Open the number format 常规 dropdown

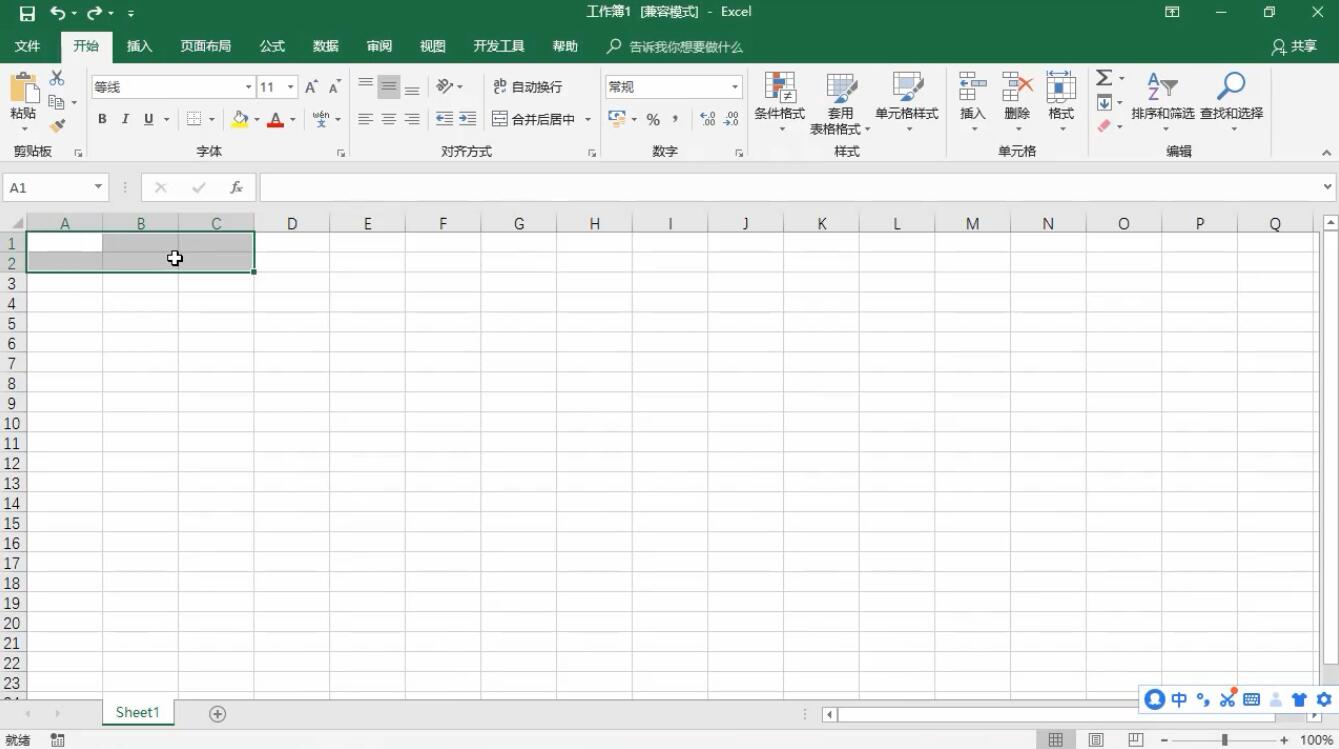735,87
